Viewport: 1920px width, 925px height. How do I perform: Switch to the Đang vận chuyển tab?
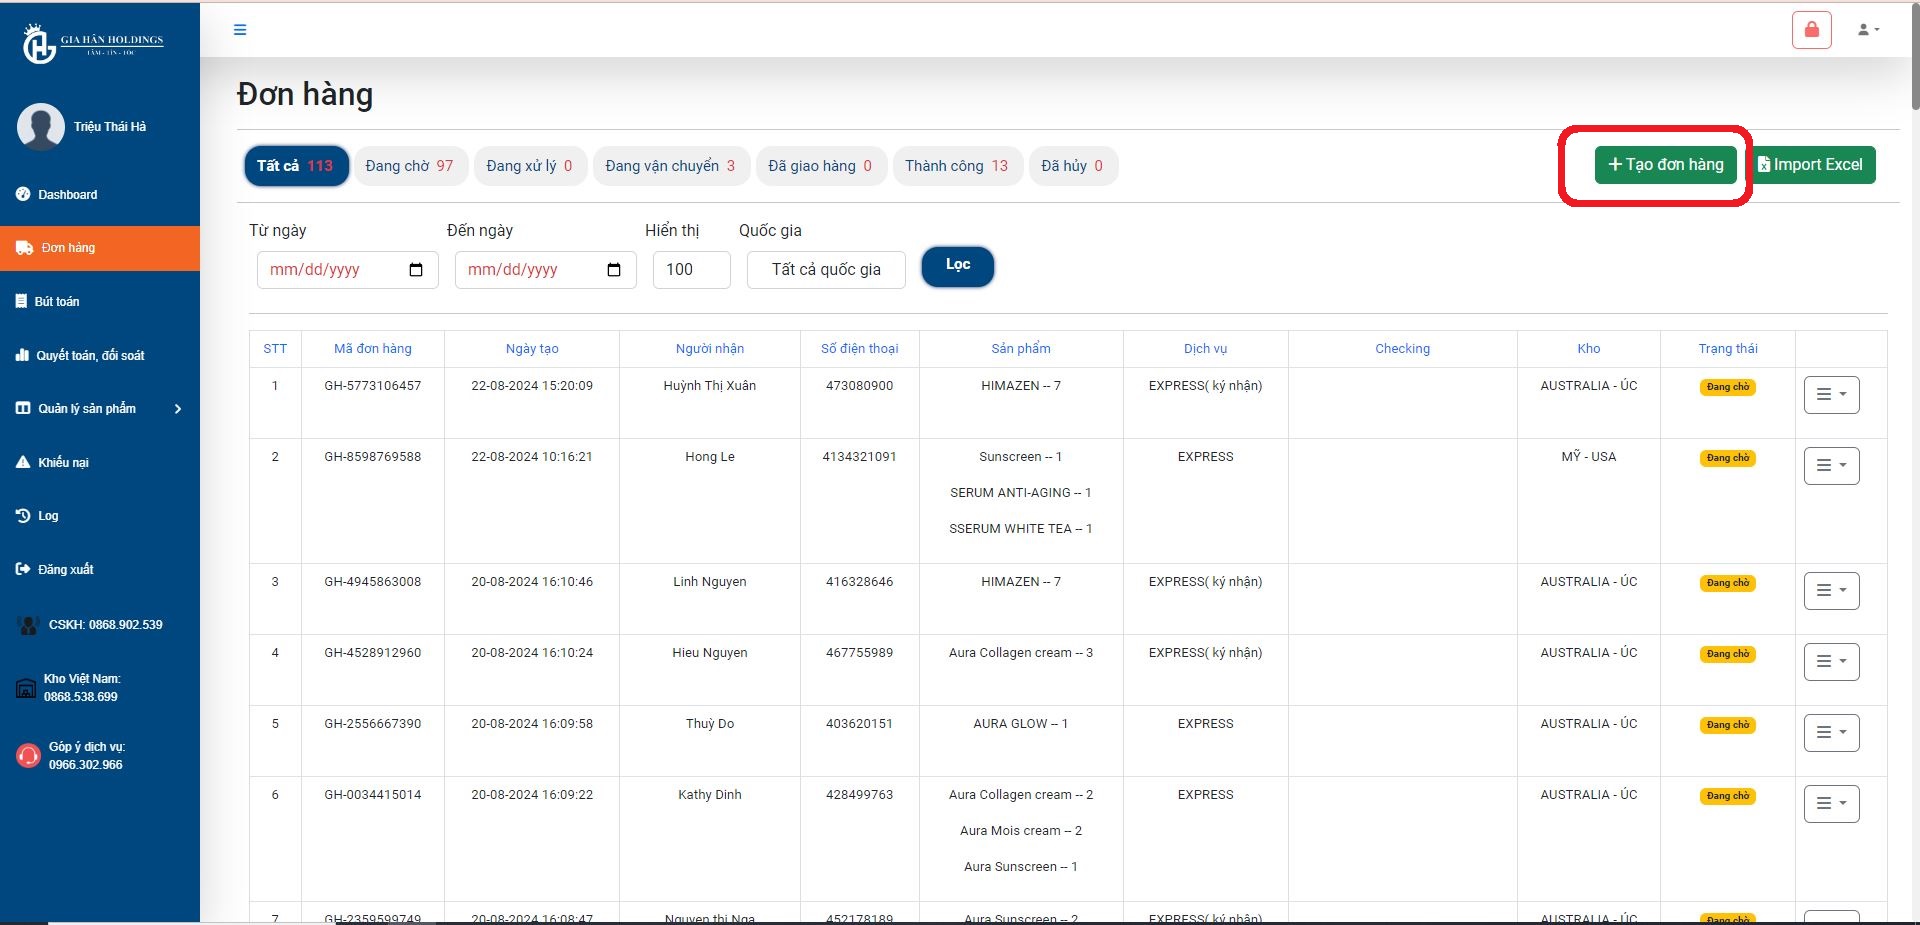click(670, 166)
